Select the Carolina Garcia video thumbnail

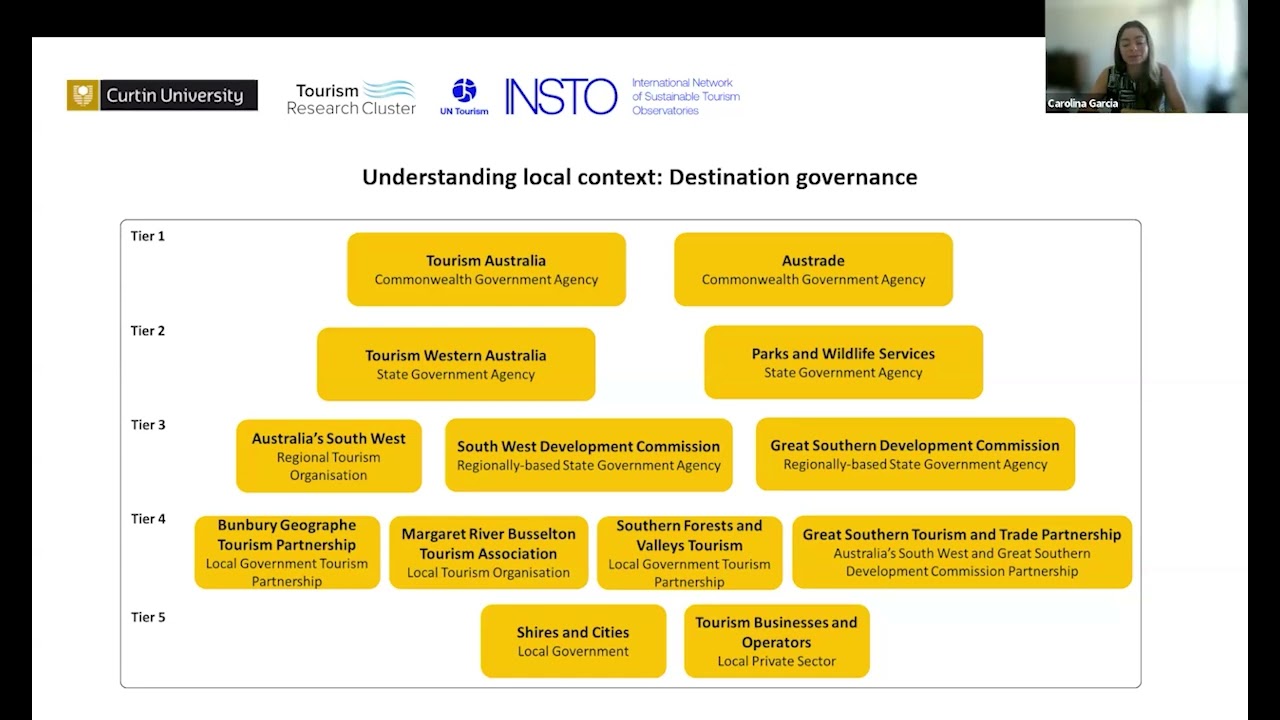[x=1146, y=56]
